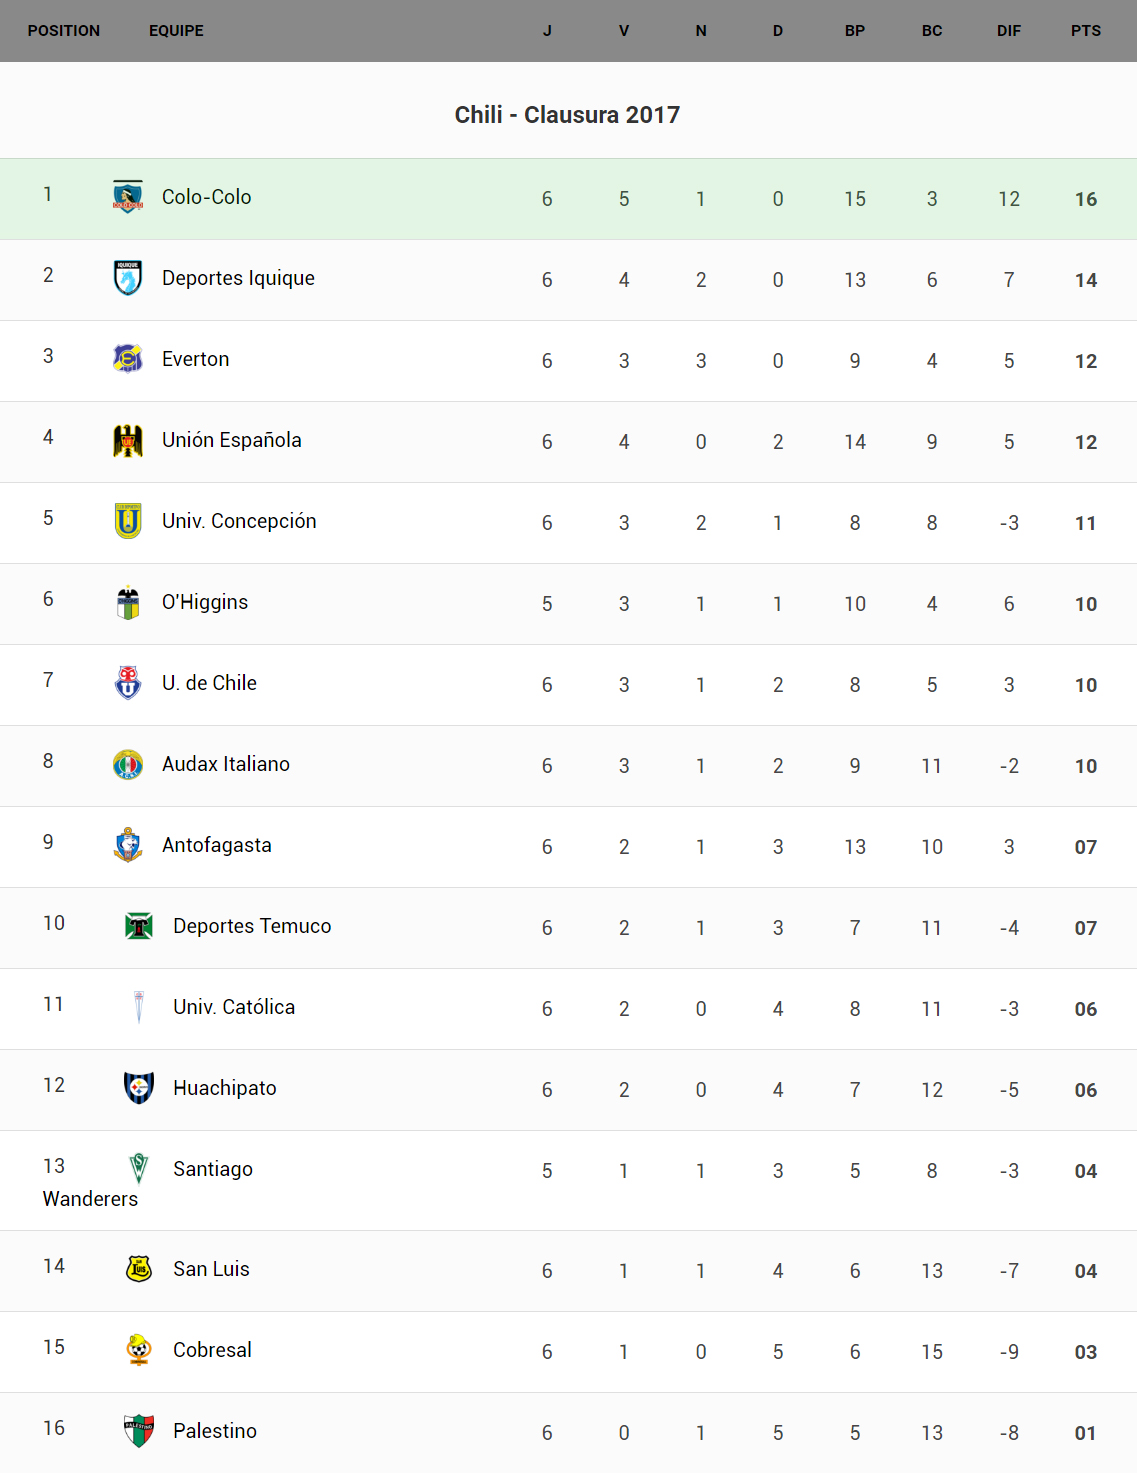Viewport: 1137px width, 1473px height.
Task: Click the Chili - Clausura 2017 title
Action: (x=567, y=115)
